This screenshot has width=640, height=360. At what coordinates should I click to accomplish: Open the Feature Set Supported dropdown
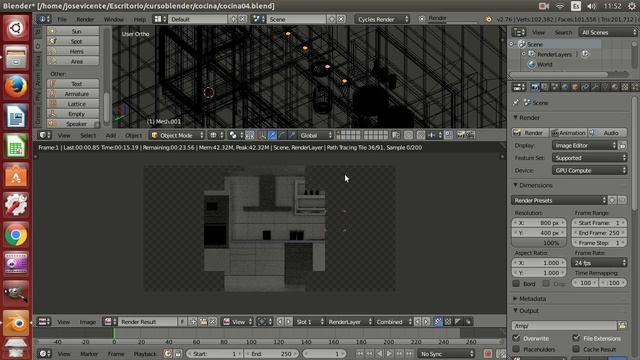click(x=589, y=158)
